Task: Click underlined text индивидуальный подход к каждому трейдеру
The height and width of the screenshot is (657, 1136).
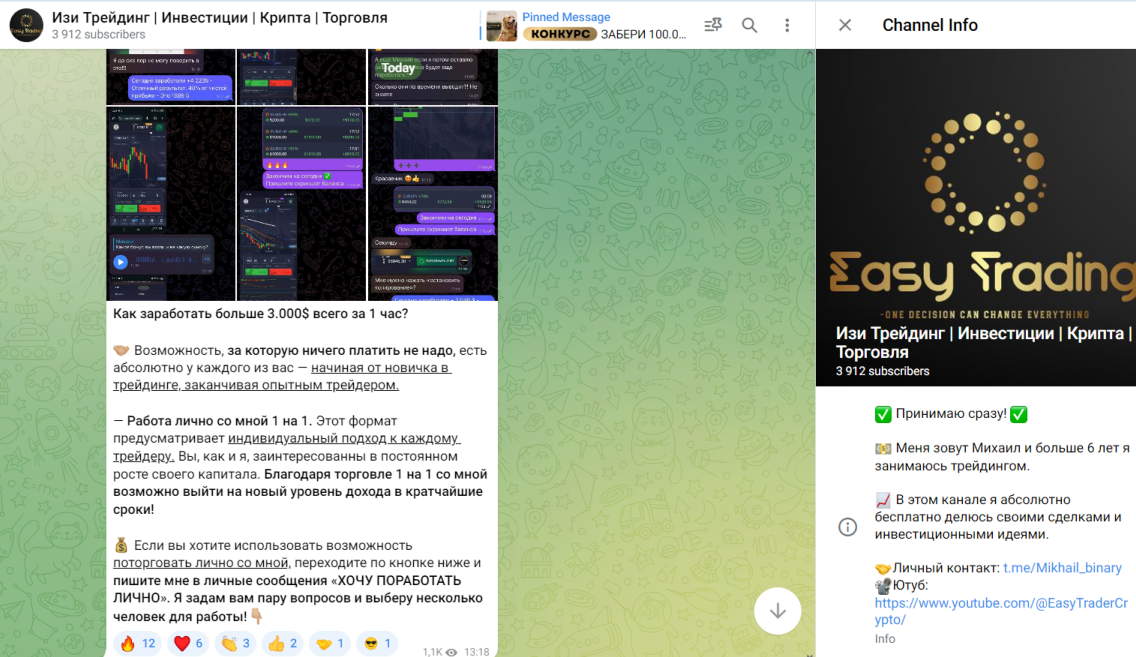Action: 286,447
